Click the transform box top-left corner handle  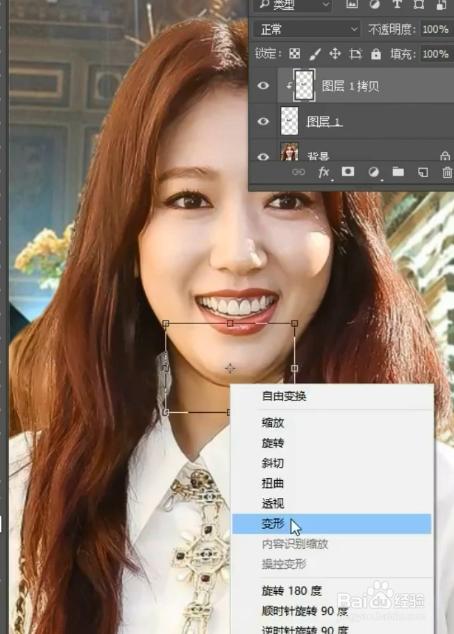pos(165,323)
